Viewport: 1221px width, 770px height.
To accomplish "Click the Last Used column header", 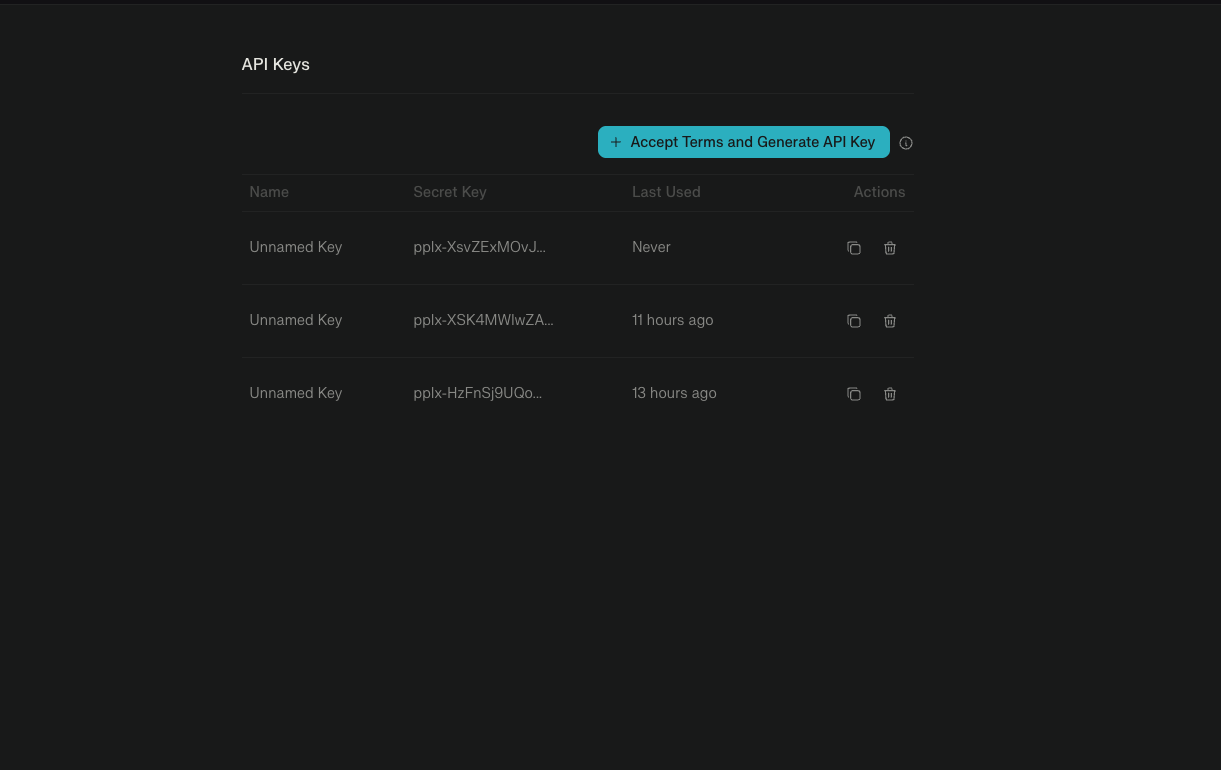I will coord(666,192).
